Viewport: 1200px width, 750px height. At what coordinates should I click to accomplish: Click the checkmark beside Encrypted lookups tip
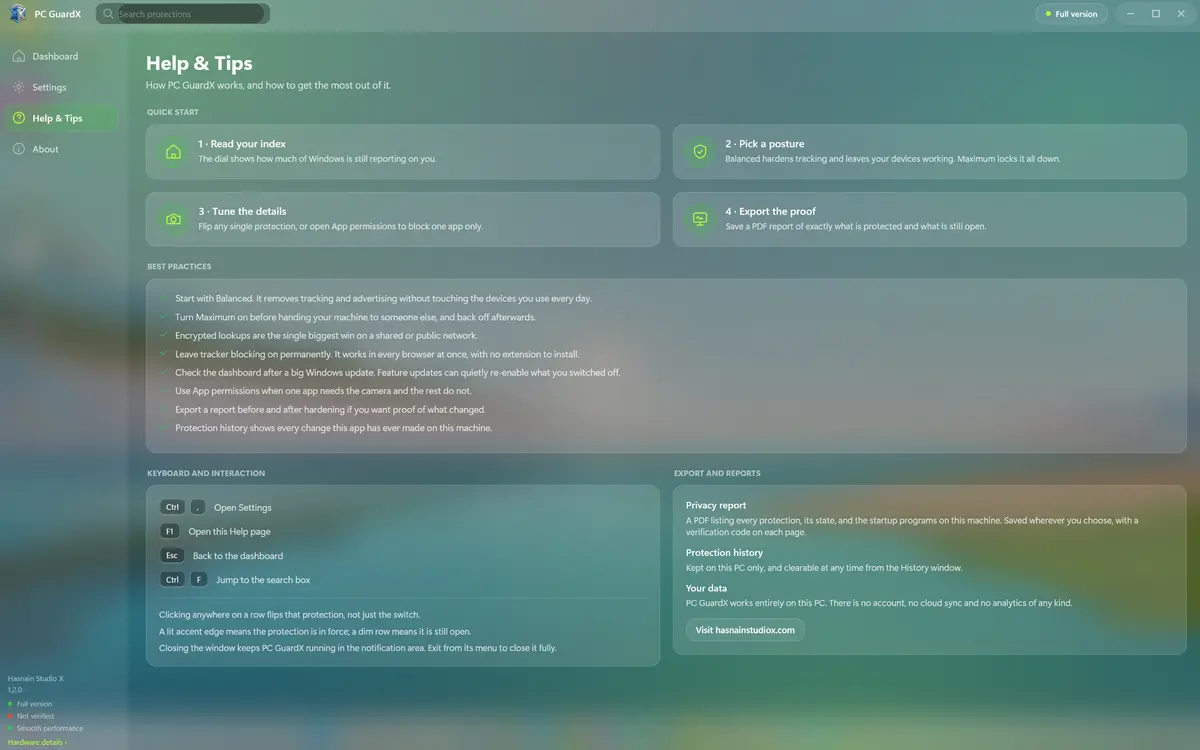click(164, 335)
